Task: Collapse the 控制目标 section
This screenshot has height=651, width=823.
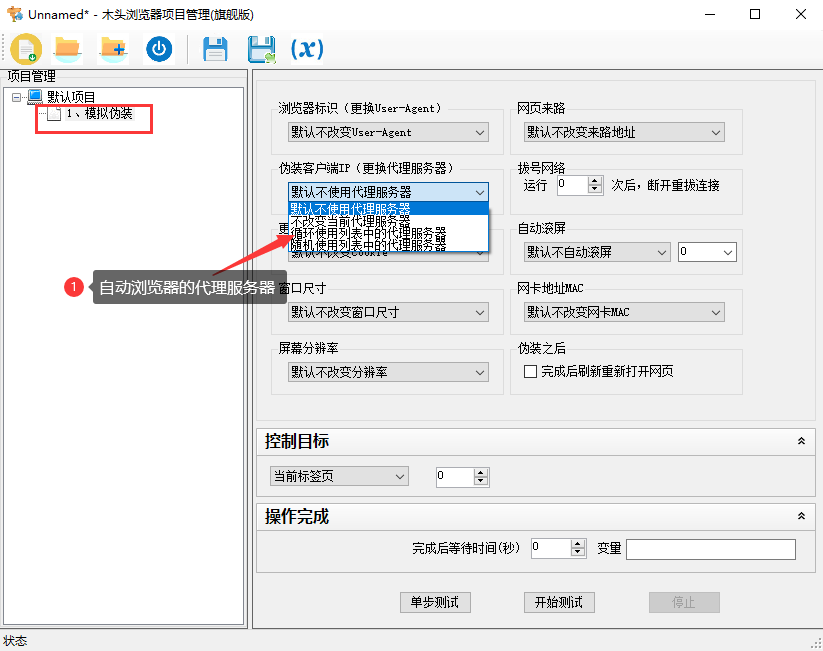Action: tap(801, 441)
